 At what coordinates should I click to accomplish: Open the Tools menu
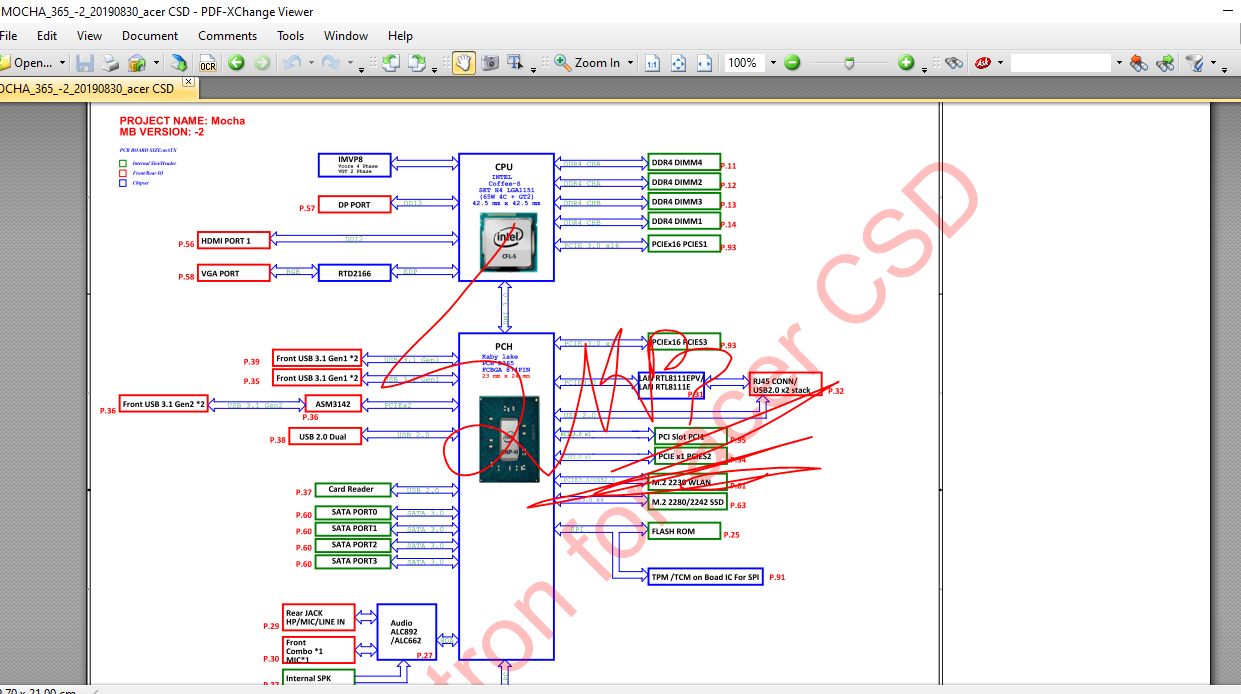tap(291, 35)
